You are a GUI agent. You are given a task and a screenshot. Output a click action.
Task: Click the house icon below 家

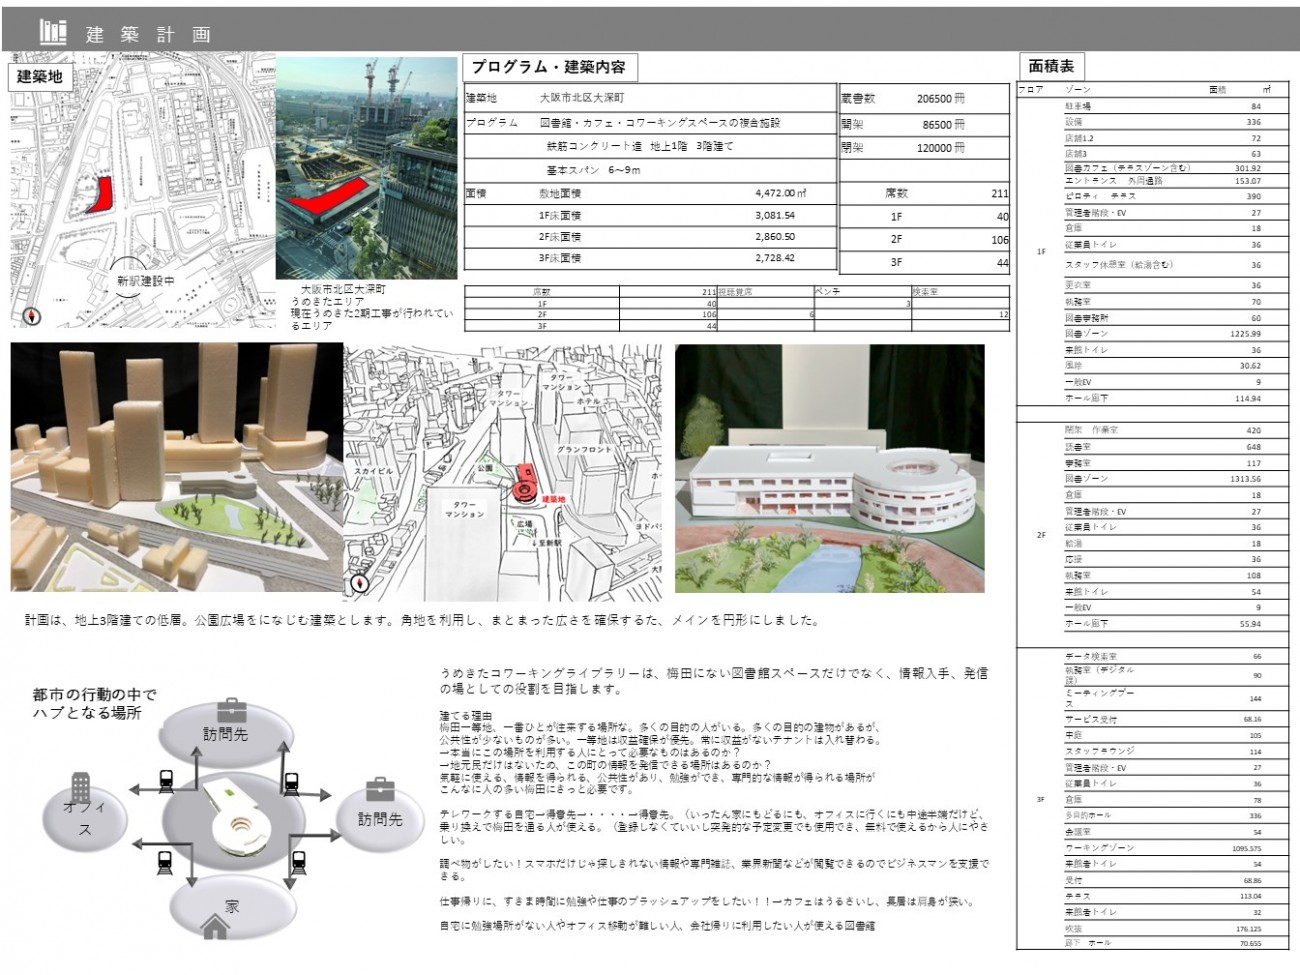tap(215, 928)
